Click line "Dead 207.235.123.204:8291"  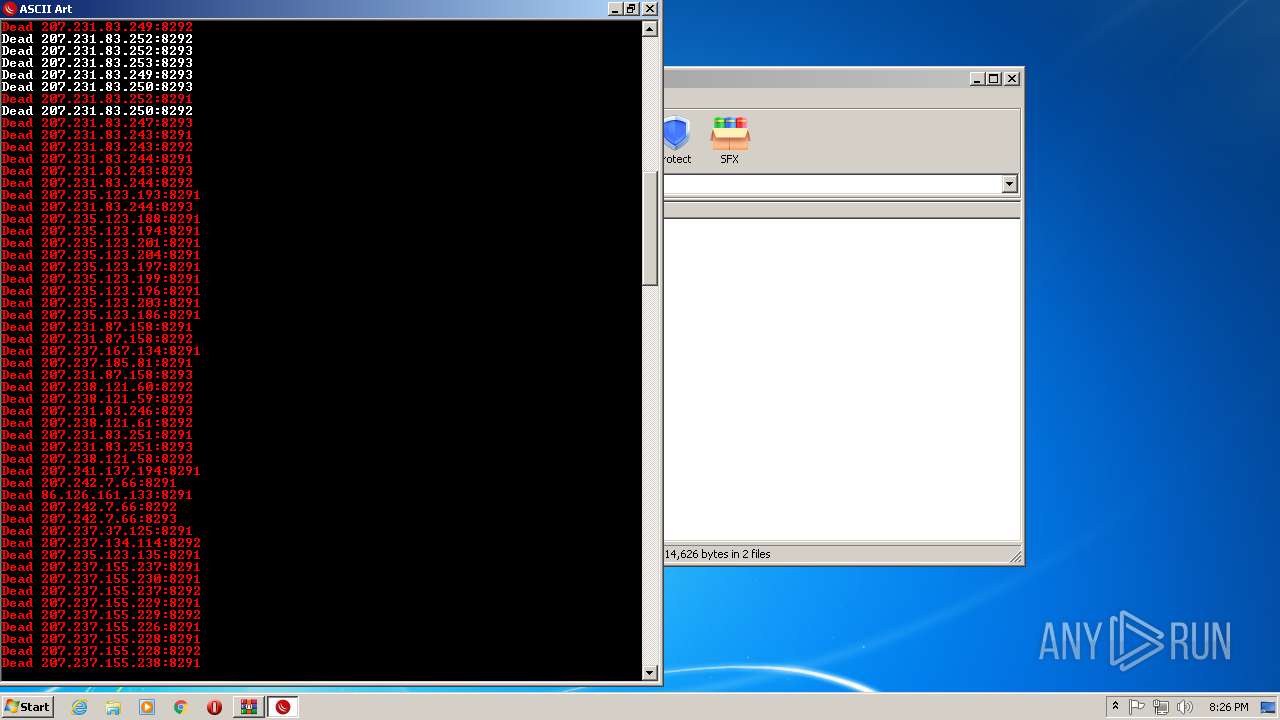pyautogui.click(x=101, y=255)
